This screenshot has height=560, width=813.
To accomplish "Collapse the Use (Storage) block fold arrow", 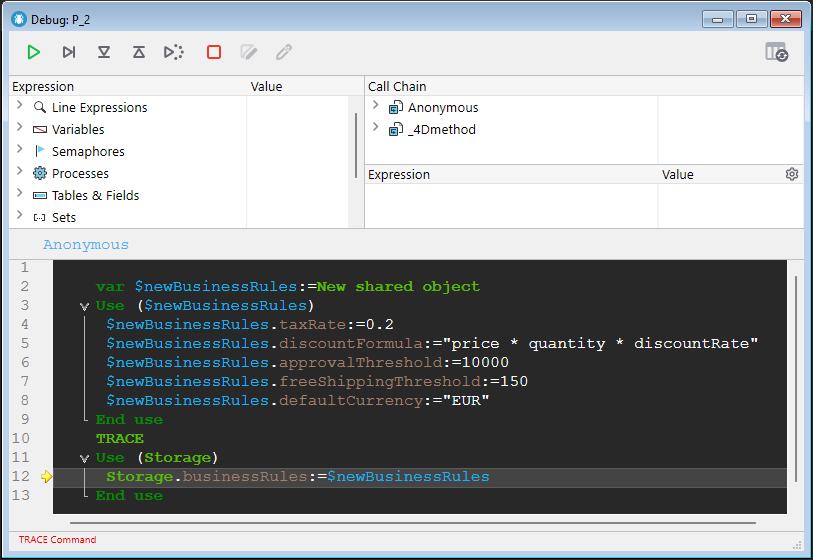I will coord(84,458).
